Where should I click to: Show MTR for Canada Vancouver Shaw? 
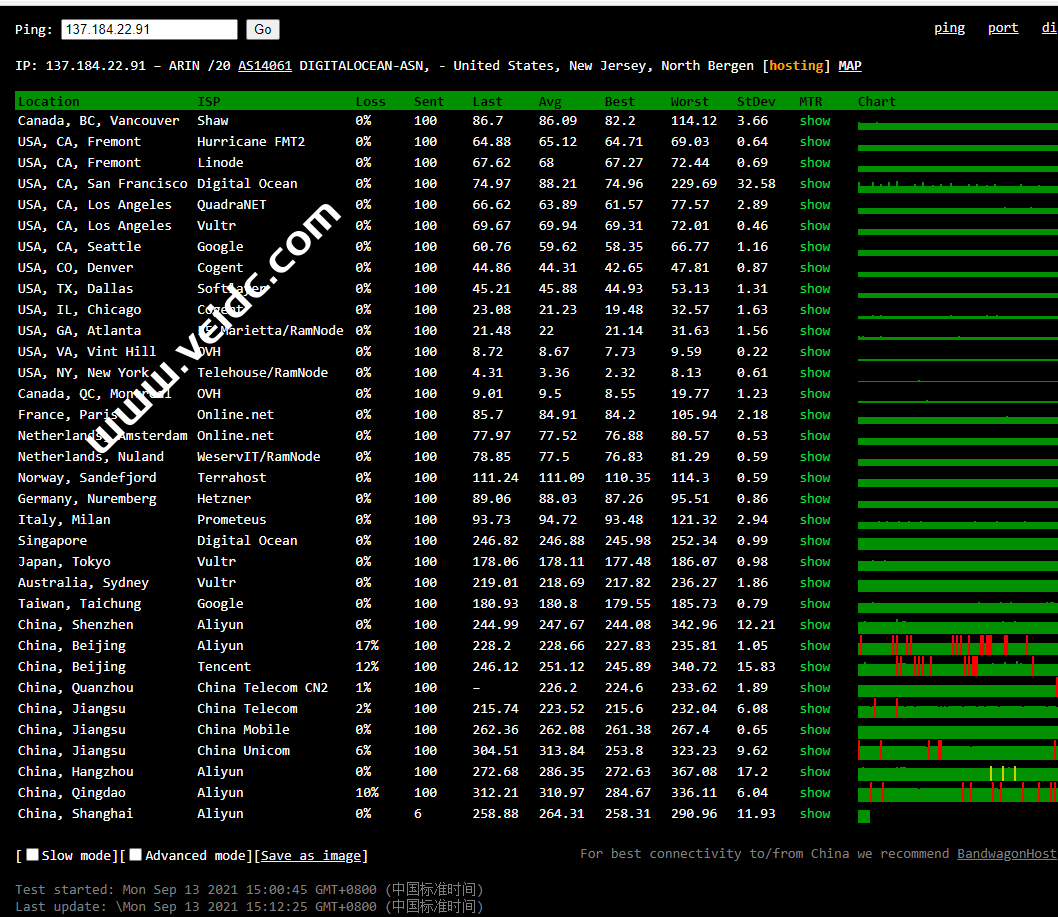click(x=814, y=121)
